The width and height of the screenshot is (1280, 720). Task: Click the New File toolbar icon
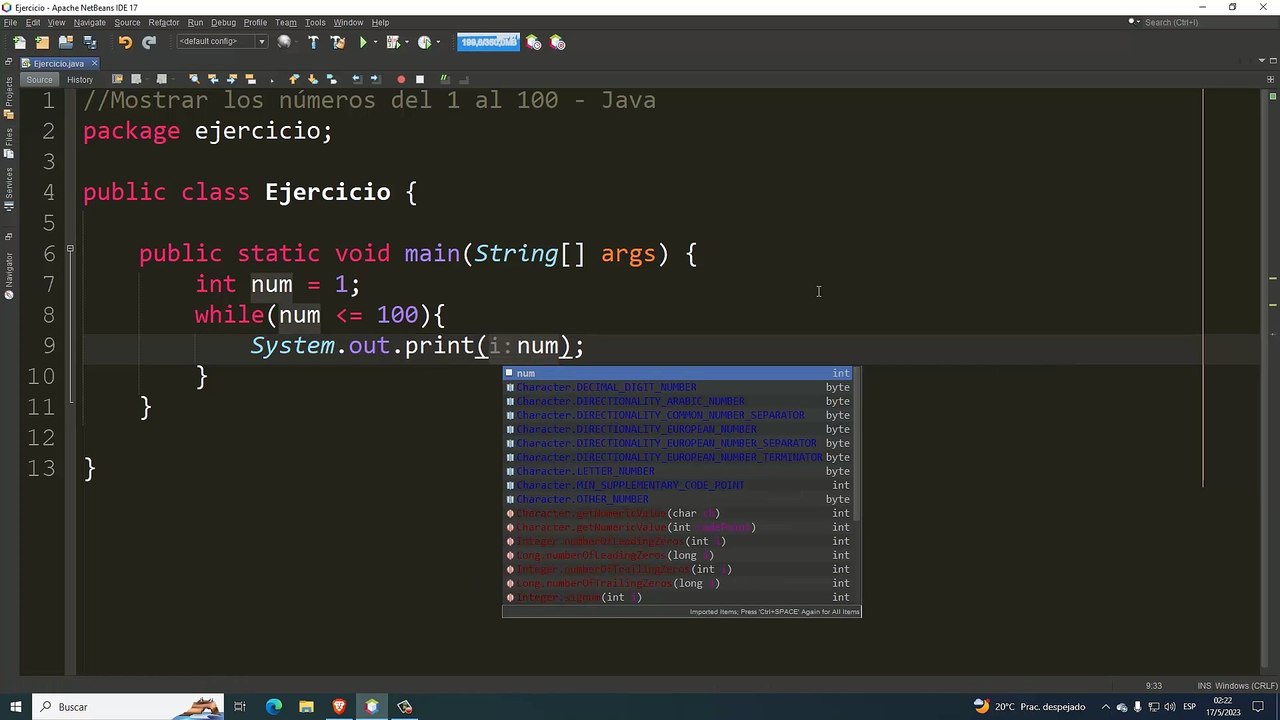click(19, 42)
